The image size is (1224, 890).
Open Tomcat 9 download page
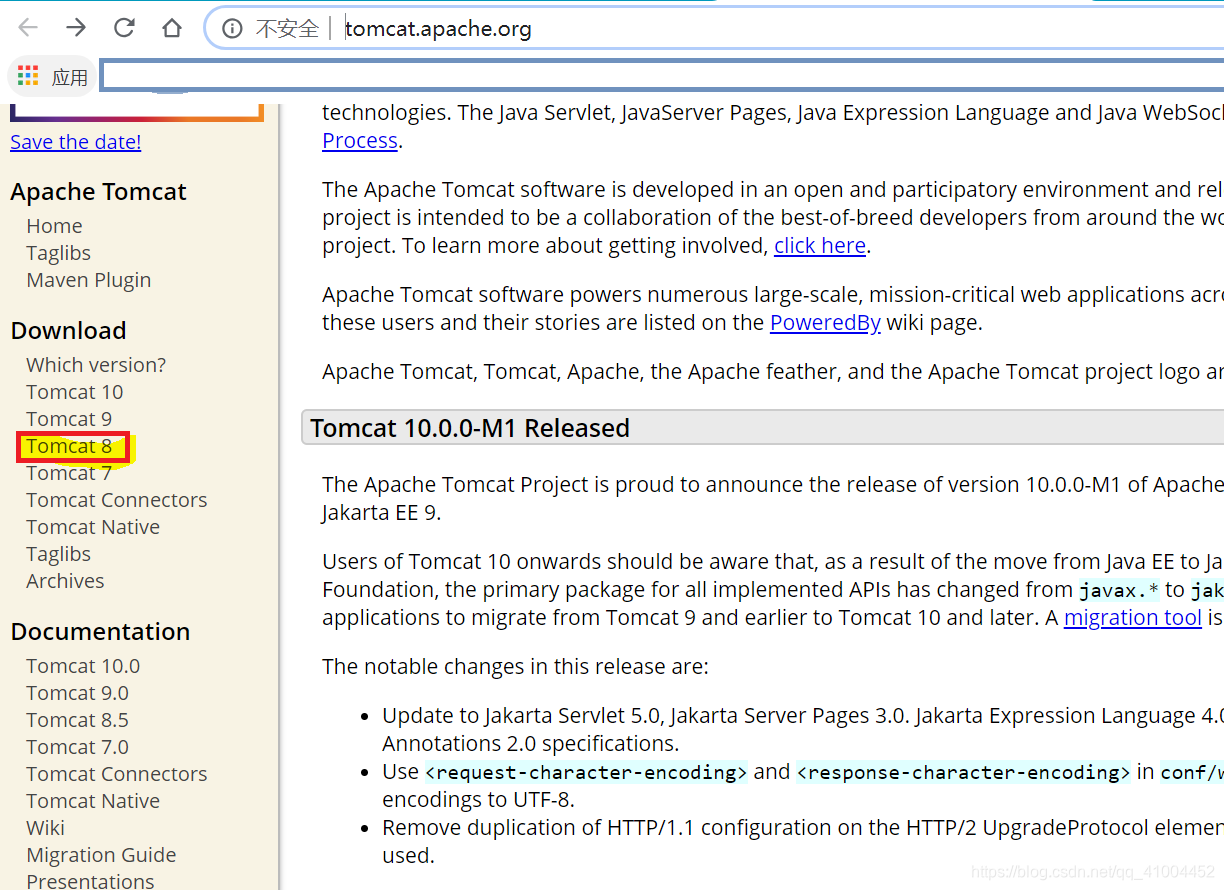click(68, 419)
